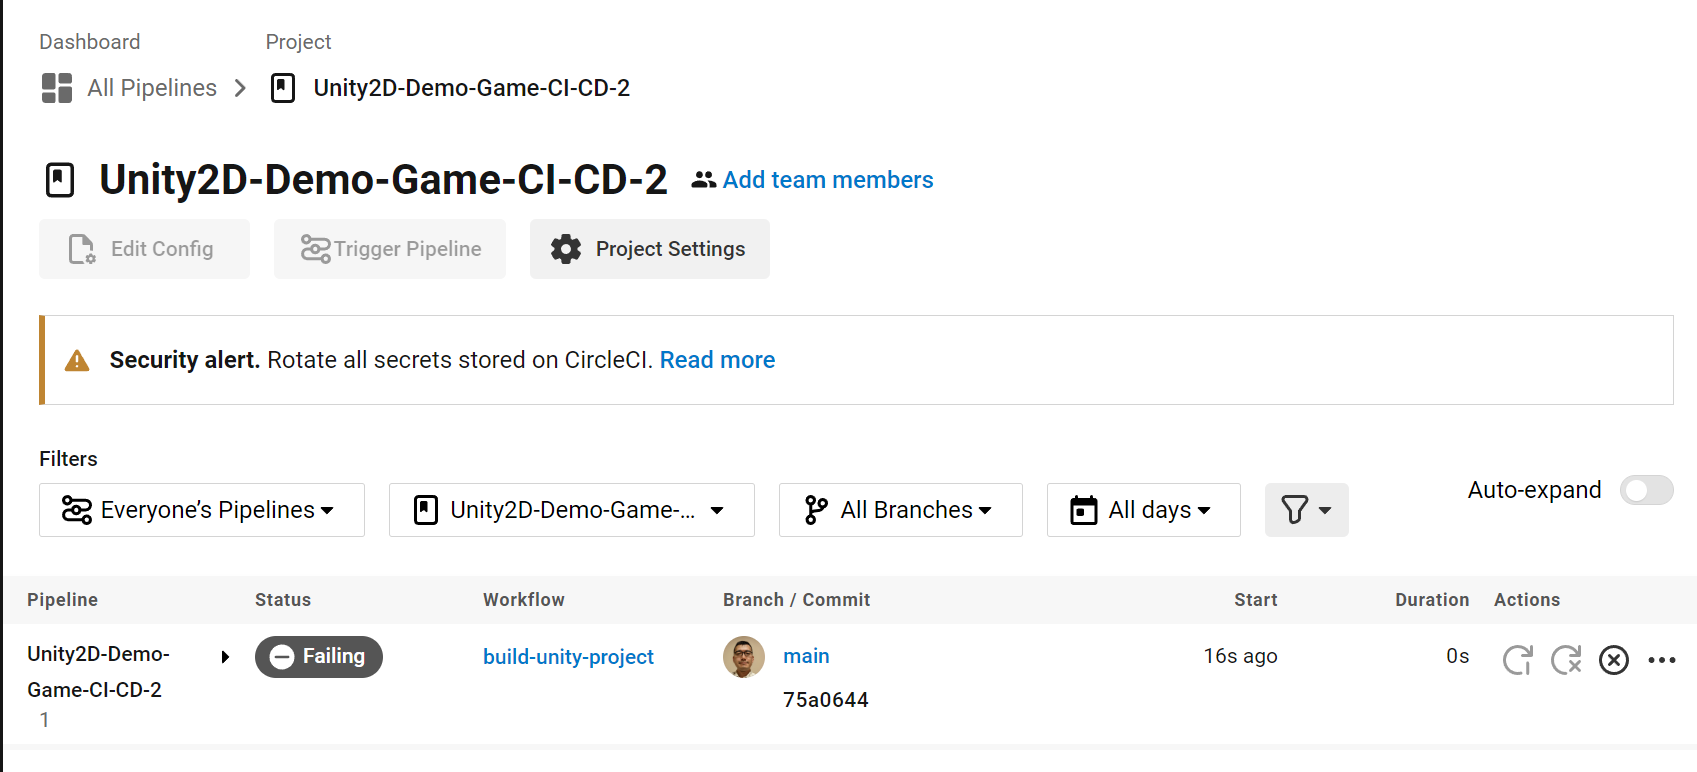Open the build-unity-project workflow
The image size is (1697, 772).
click(568, 657)
